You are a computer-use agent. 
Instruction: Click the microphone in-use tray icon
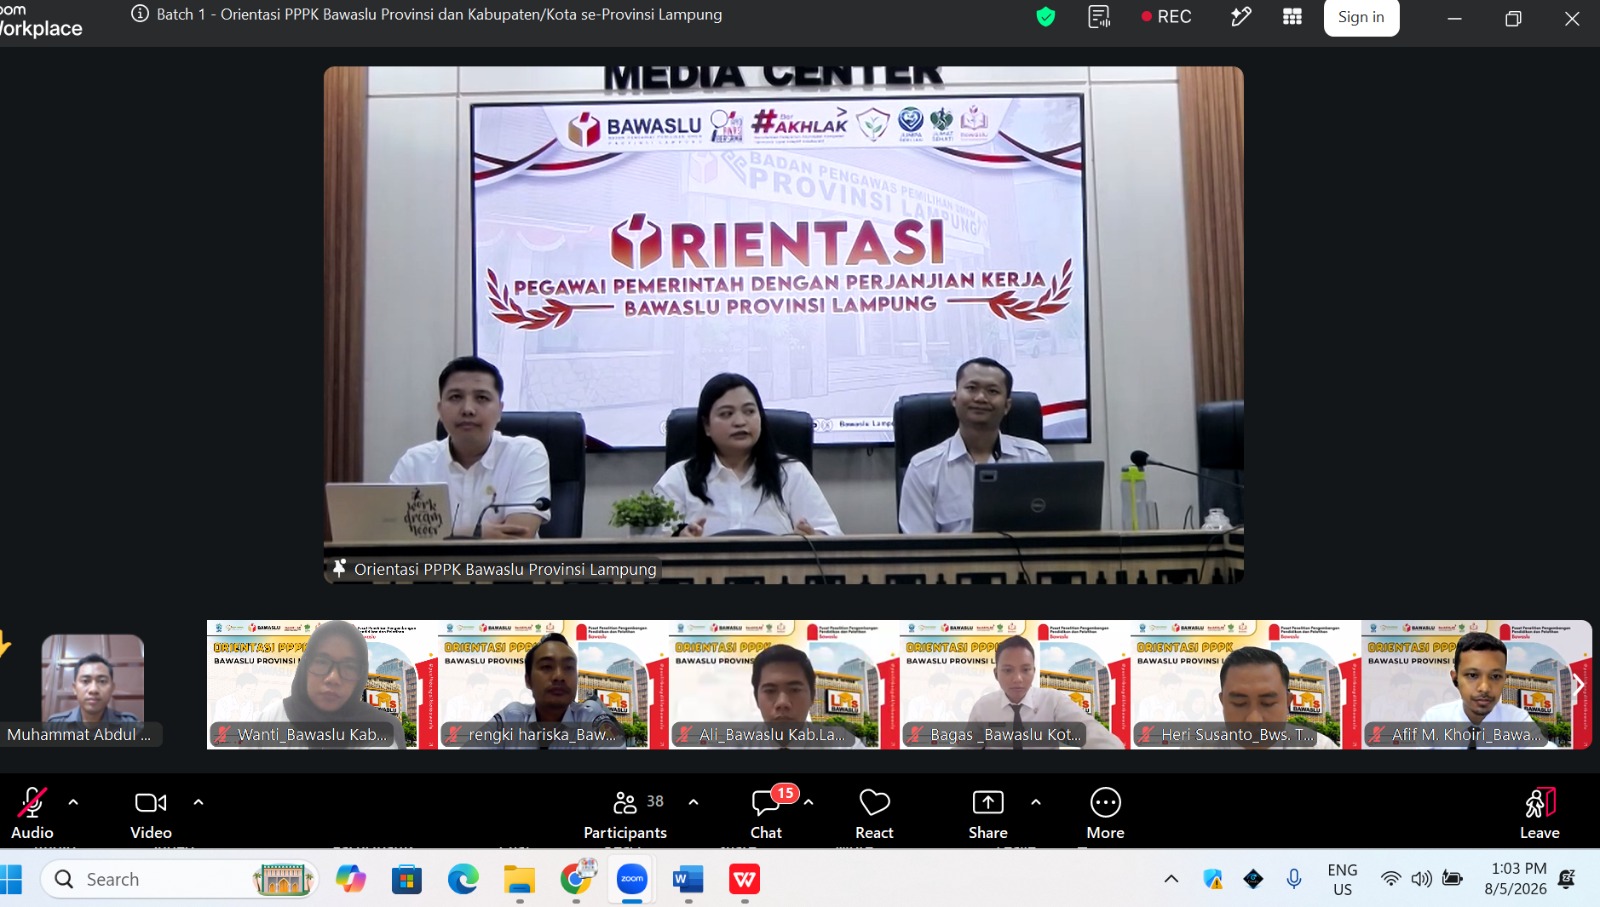pos(1294,879)
